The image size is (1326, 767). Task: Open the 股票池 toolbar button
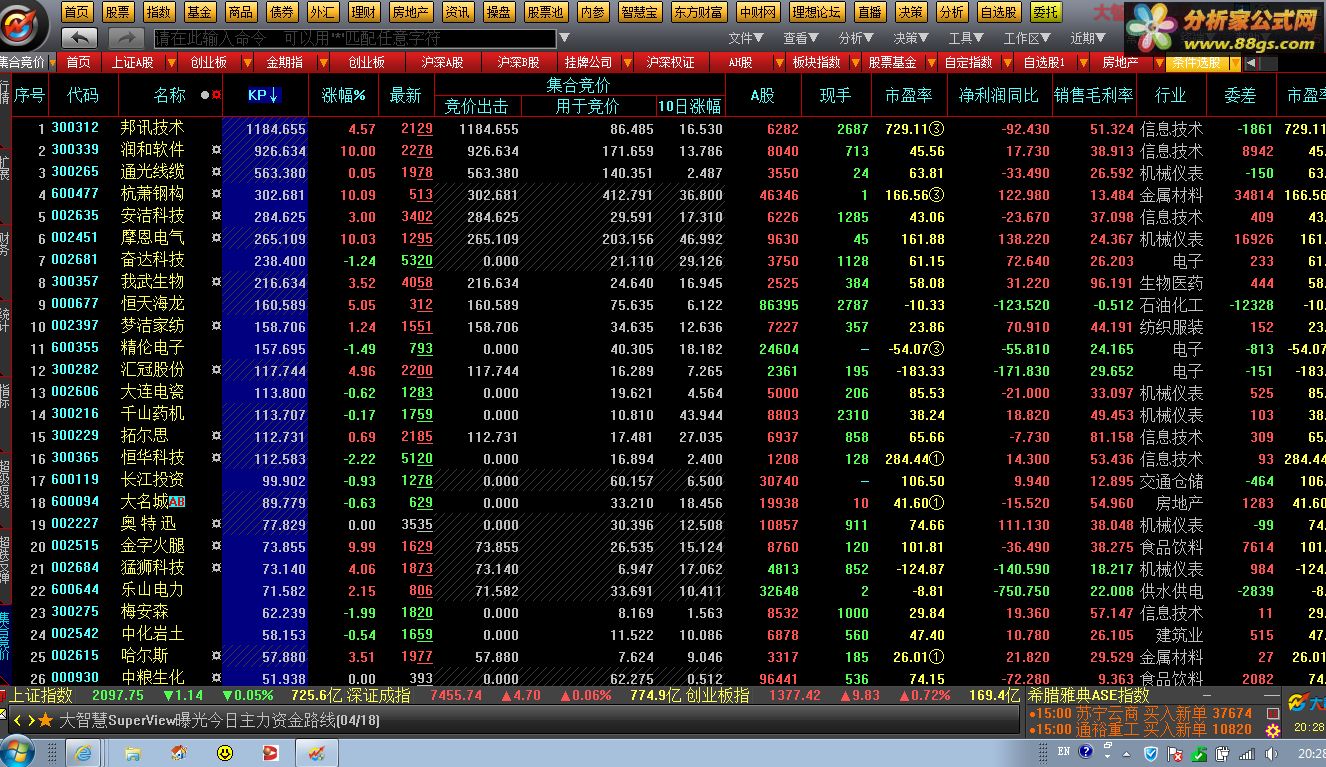click(x=546, y=12)
